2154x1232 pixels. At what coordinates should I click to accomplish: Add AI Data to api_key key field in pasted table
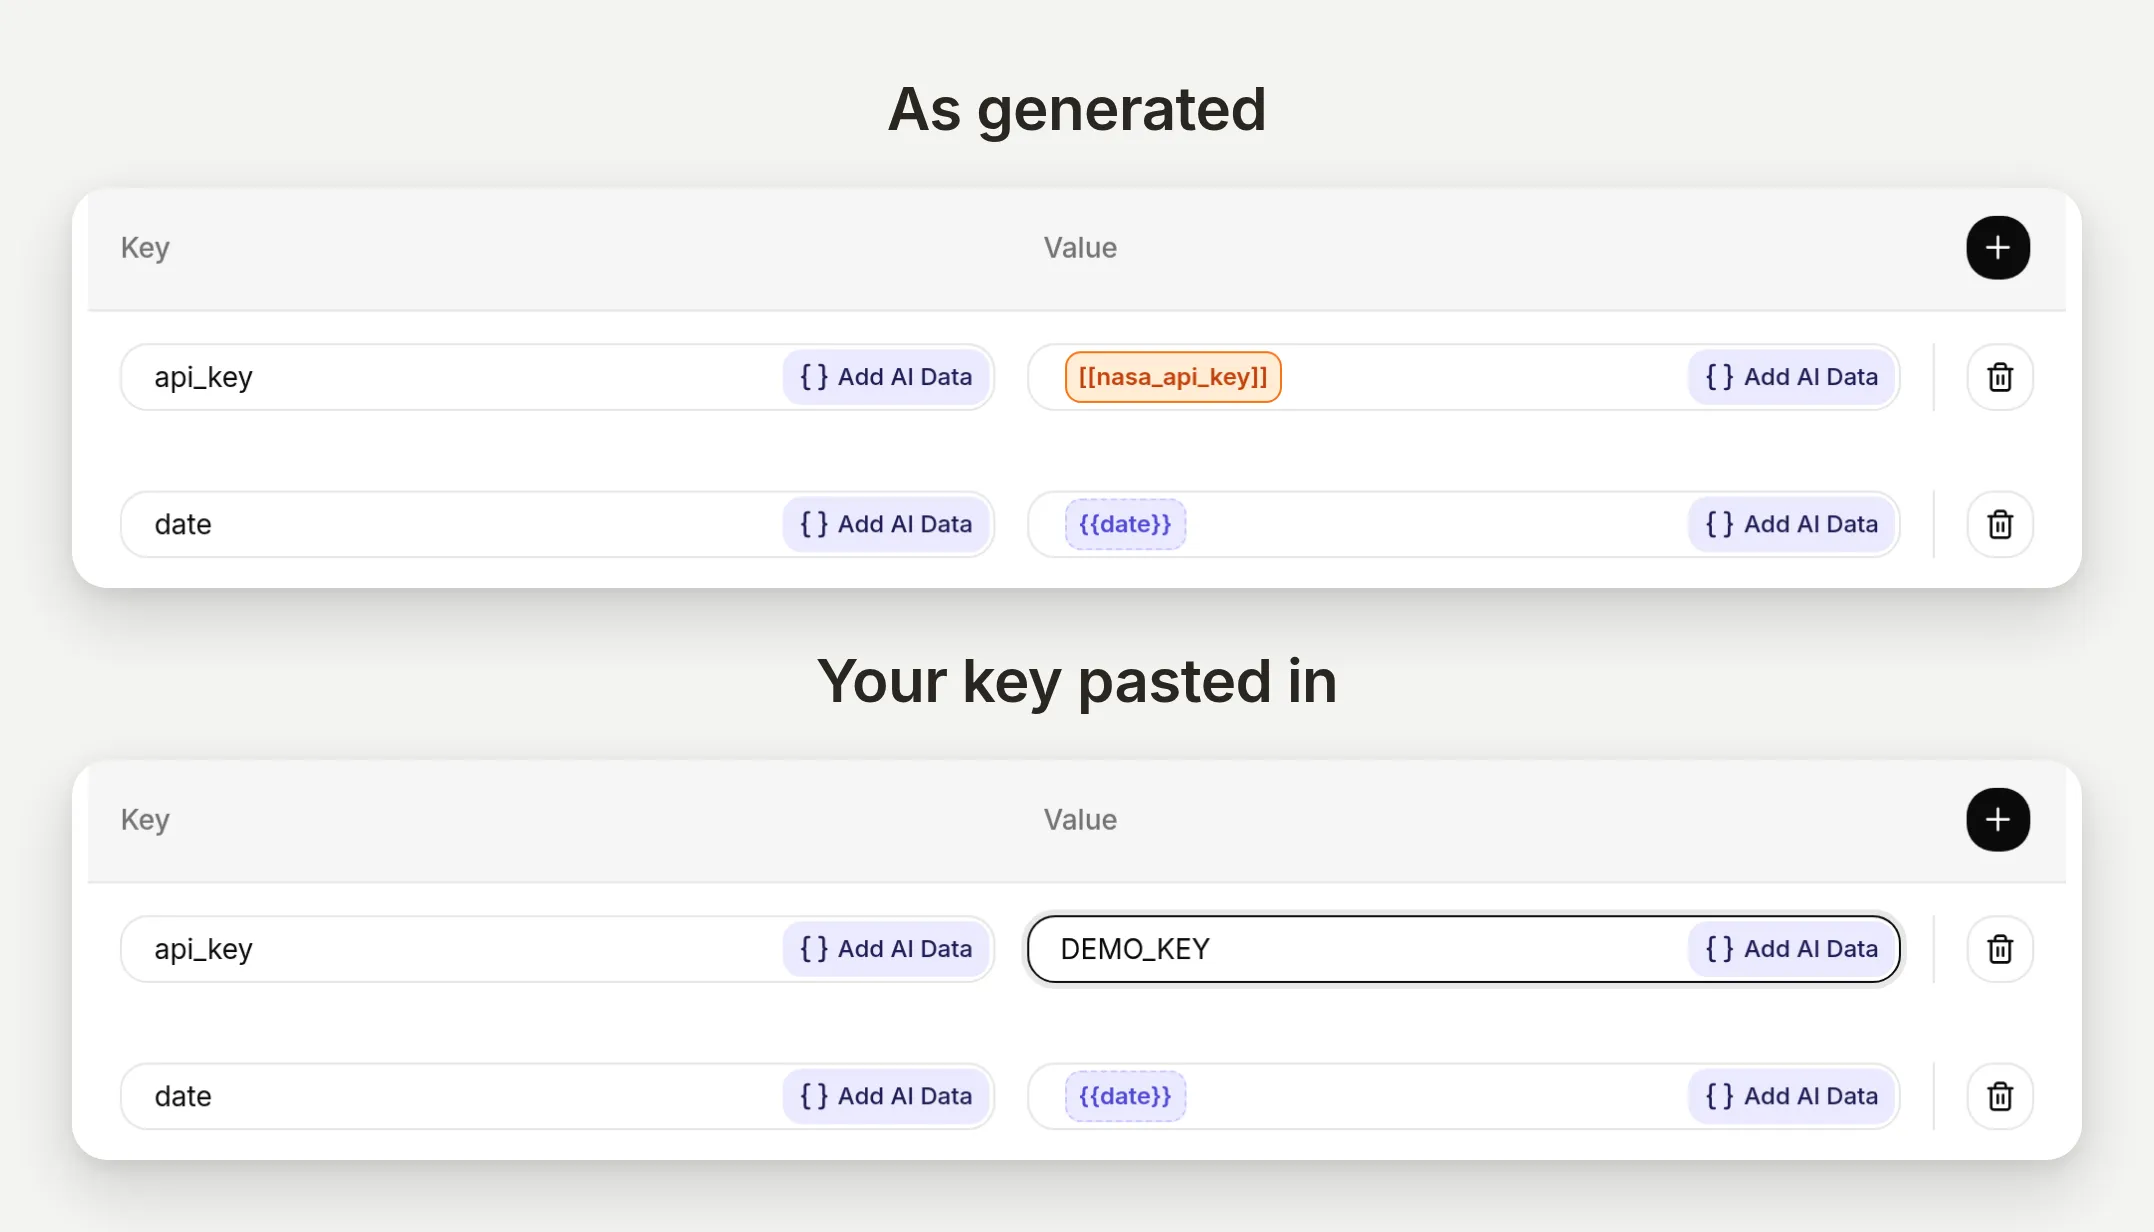coord(886,949)
